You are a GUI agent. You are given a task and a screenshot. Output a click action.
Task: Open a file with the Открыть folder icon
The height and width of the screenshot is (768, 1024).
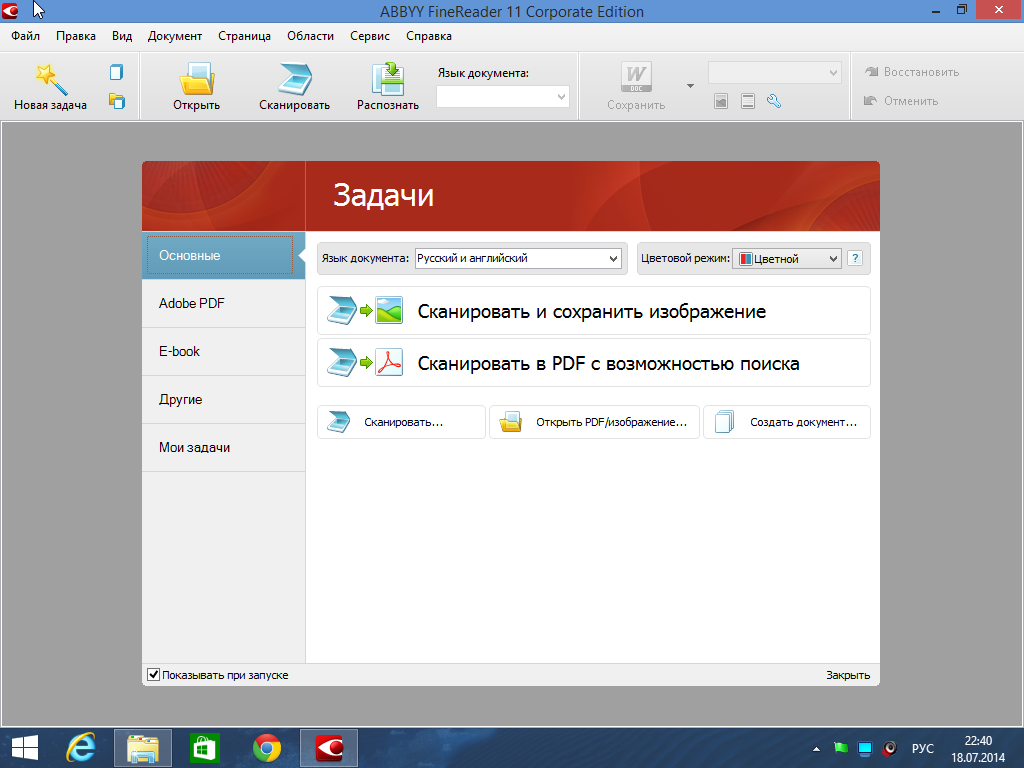pyautogui.click(x=197, y=78)
